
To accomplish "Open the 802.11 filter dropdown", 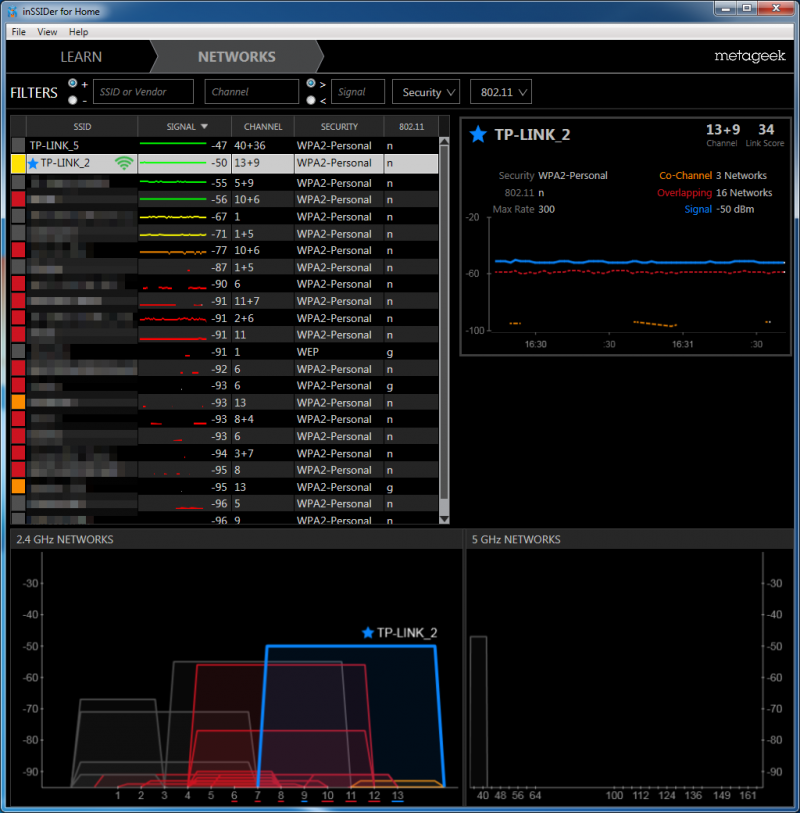I will click(x=501, y=92).
